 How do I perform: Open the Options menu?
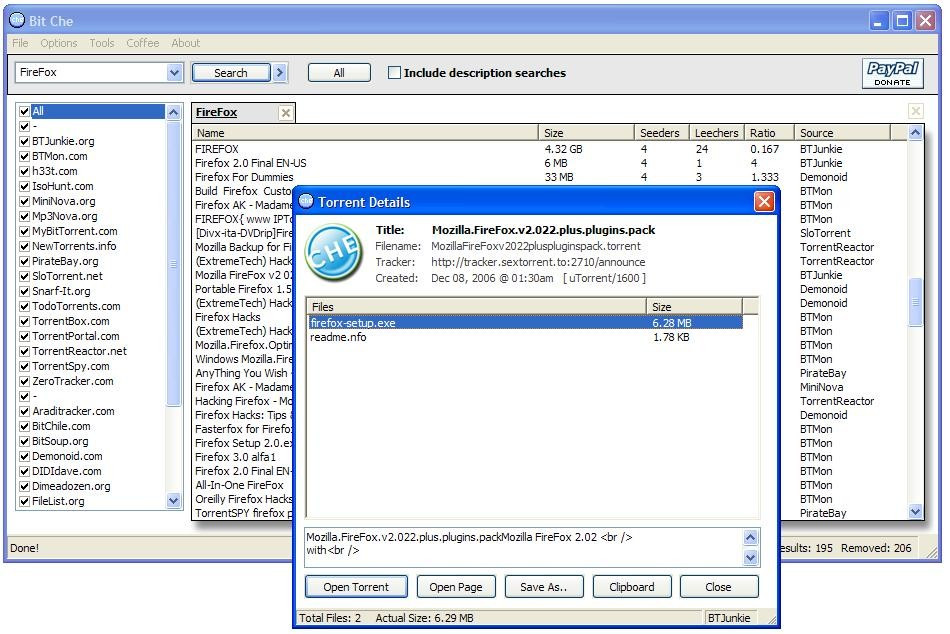pyautogui.click(x=59, y=43)
